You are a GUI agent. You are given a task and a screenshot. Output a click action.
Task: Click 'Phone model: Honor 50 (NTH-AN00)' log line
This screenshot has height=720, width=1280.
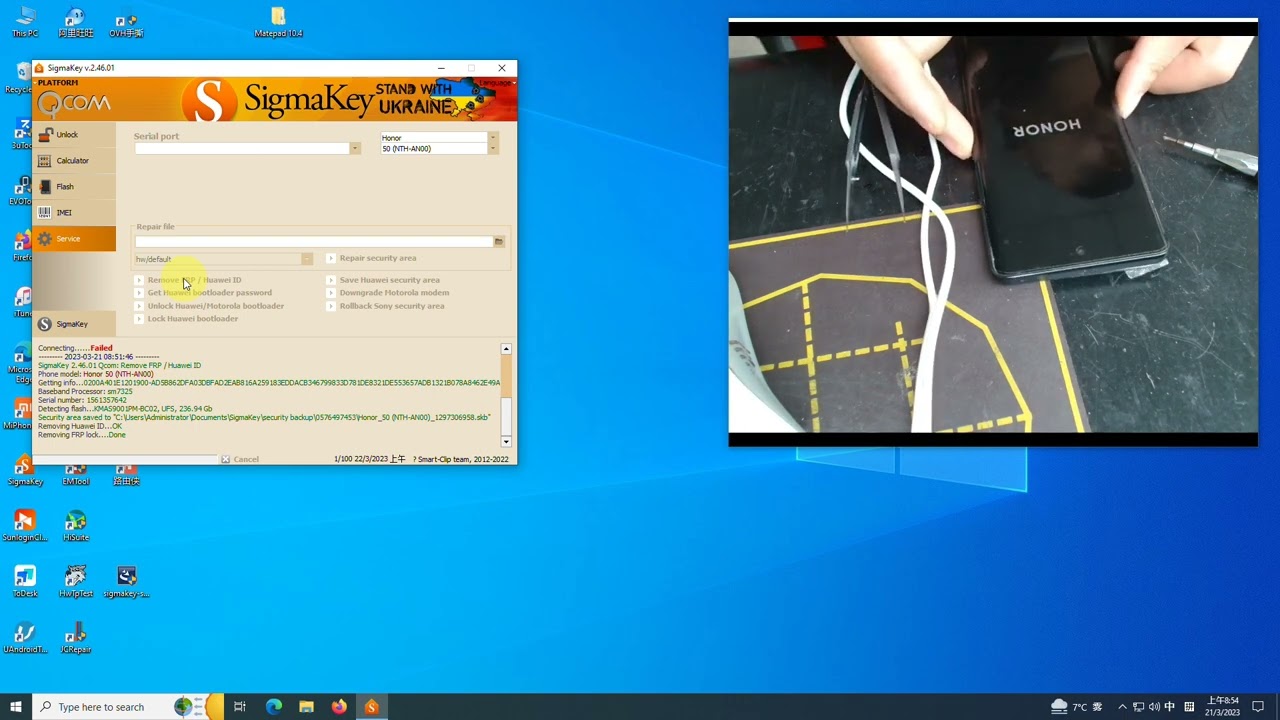click(96, 374)
